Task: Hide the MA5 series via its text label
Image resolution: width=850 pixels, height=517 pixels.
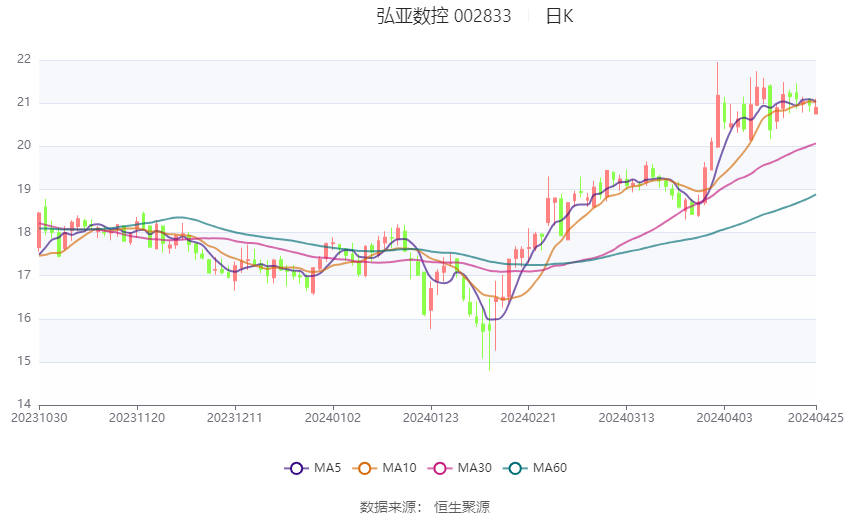Action: [327, 468]
